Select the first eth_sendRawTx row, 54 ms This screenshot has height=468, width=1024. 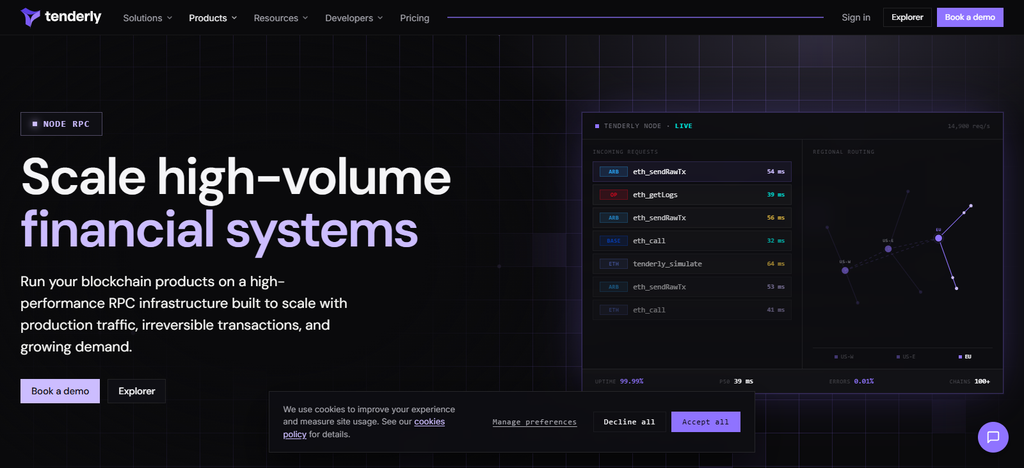692,172
